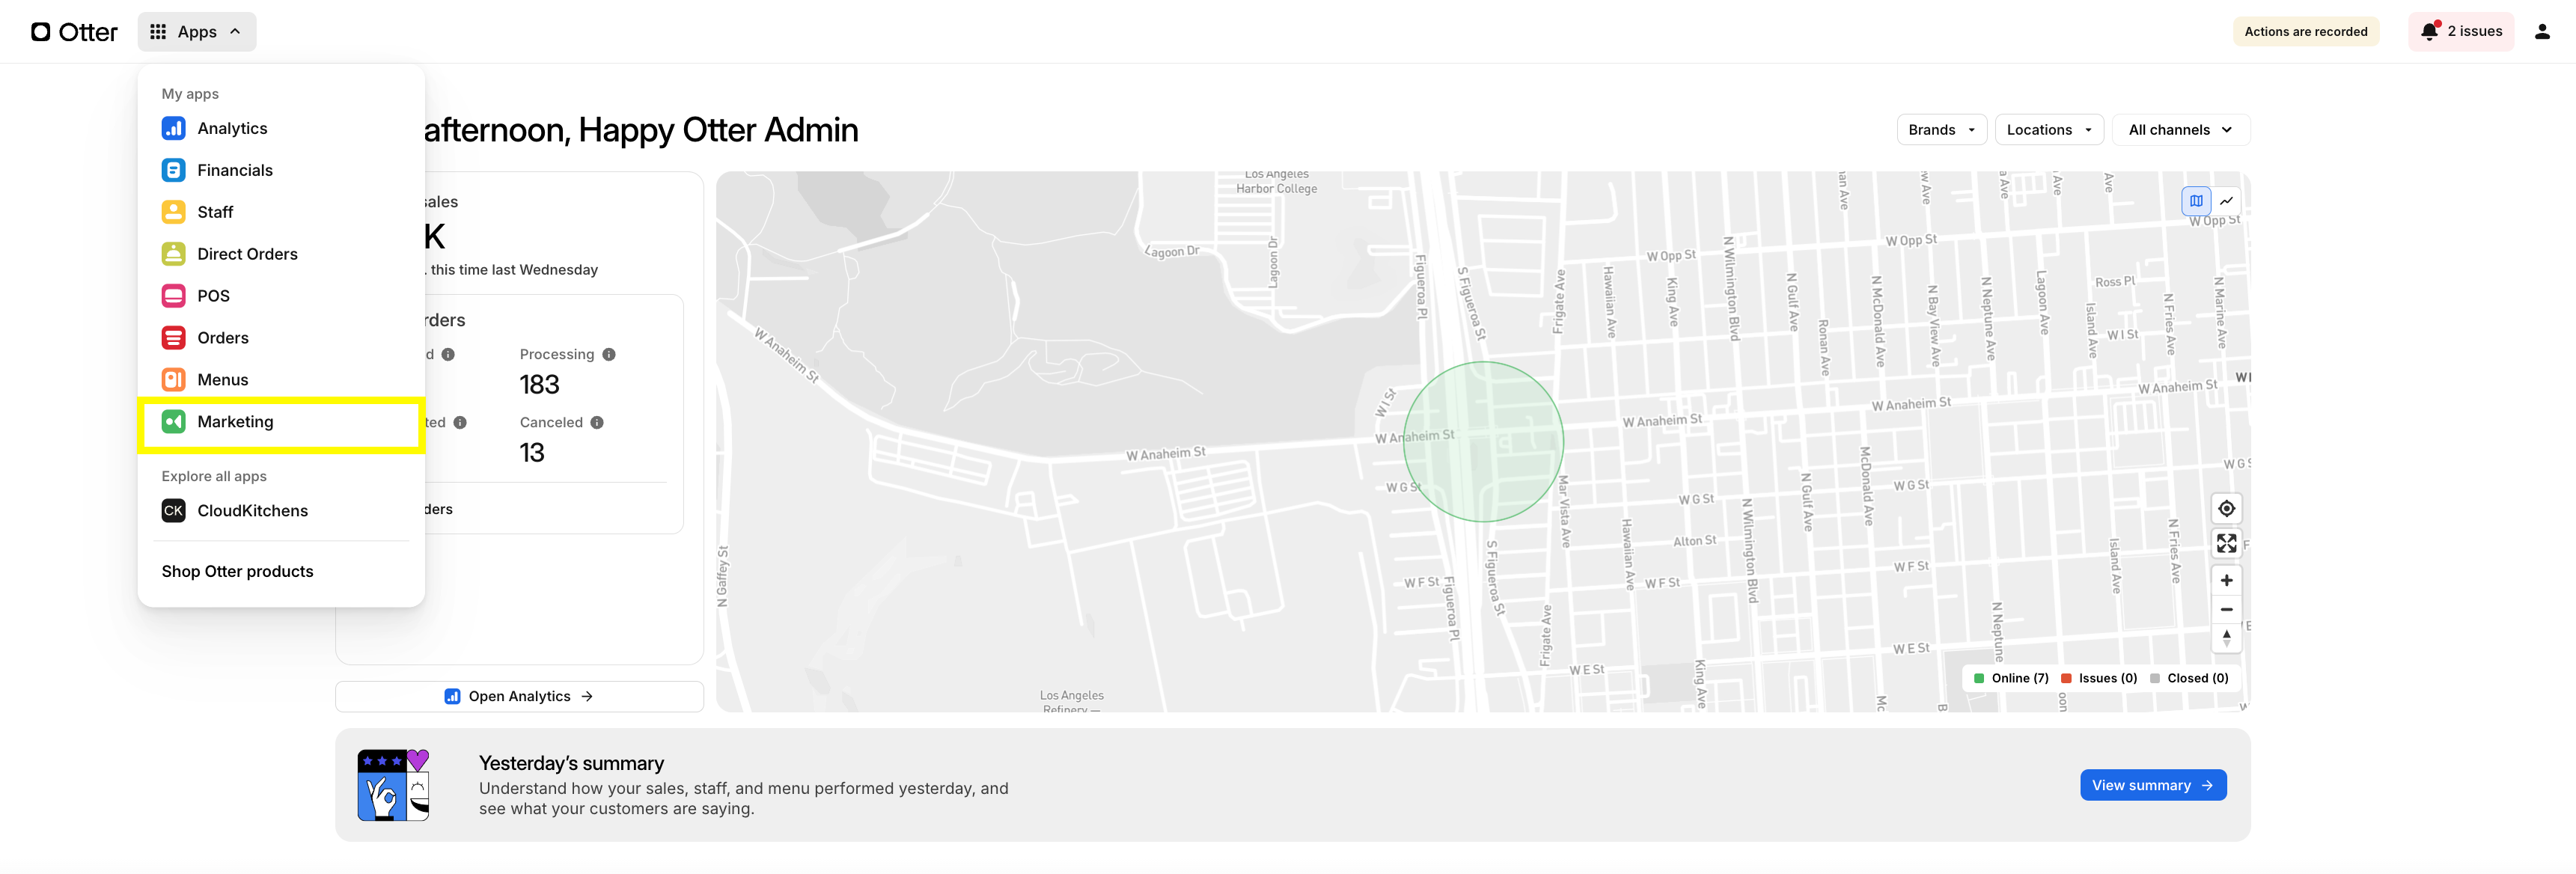Collapse the Apps dropdown menu
Viewport: 2576px width, 874px height.
197,32
